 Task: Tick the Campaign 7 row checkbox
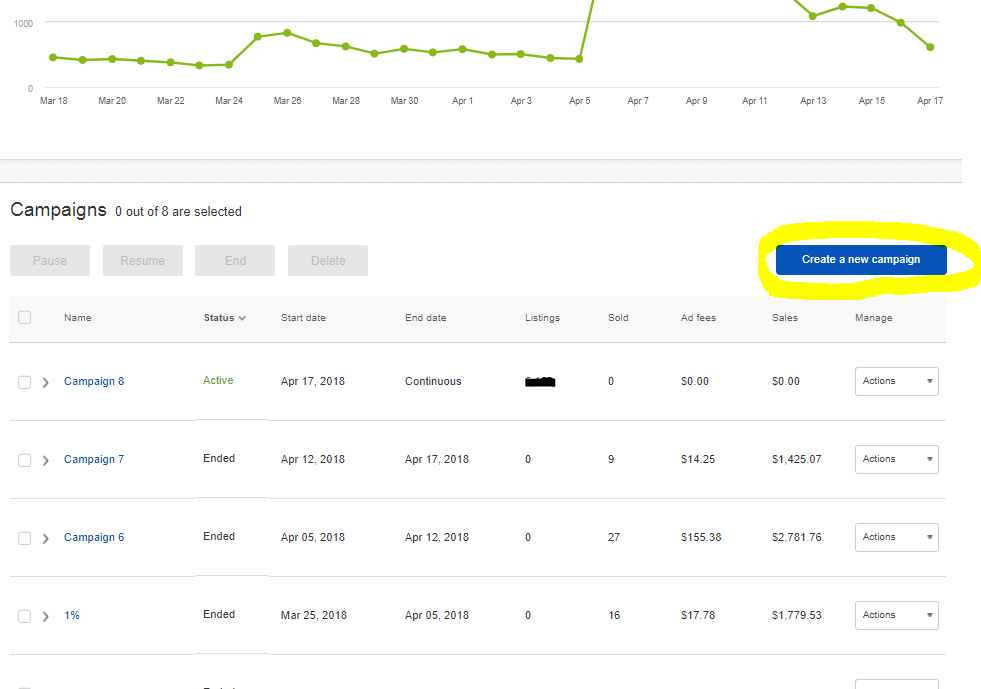tap(25, 460)
